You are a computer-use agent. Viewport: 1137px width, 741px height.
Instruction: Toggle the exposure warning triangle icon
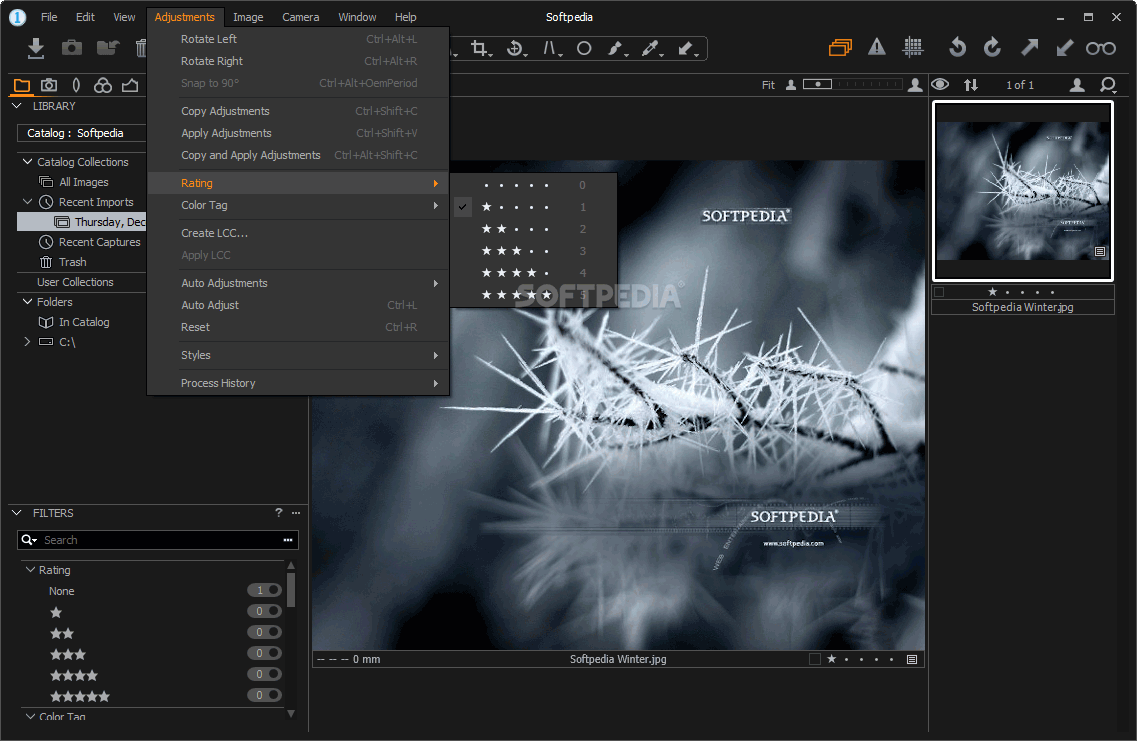pyautogui.click(x=877, y=48)
